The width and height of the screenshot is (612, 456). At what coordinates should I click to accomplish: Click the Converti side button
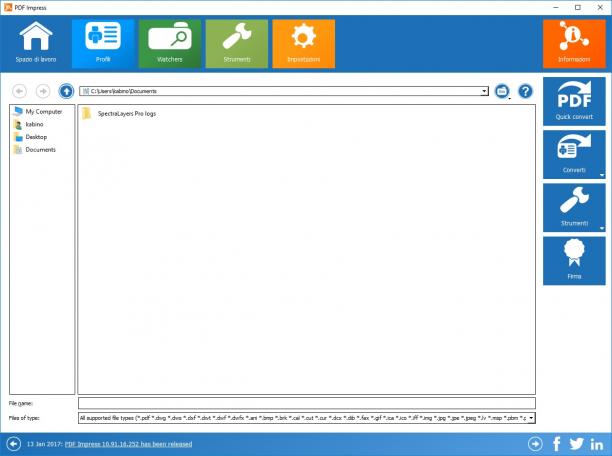point(574,155)
